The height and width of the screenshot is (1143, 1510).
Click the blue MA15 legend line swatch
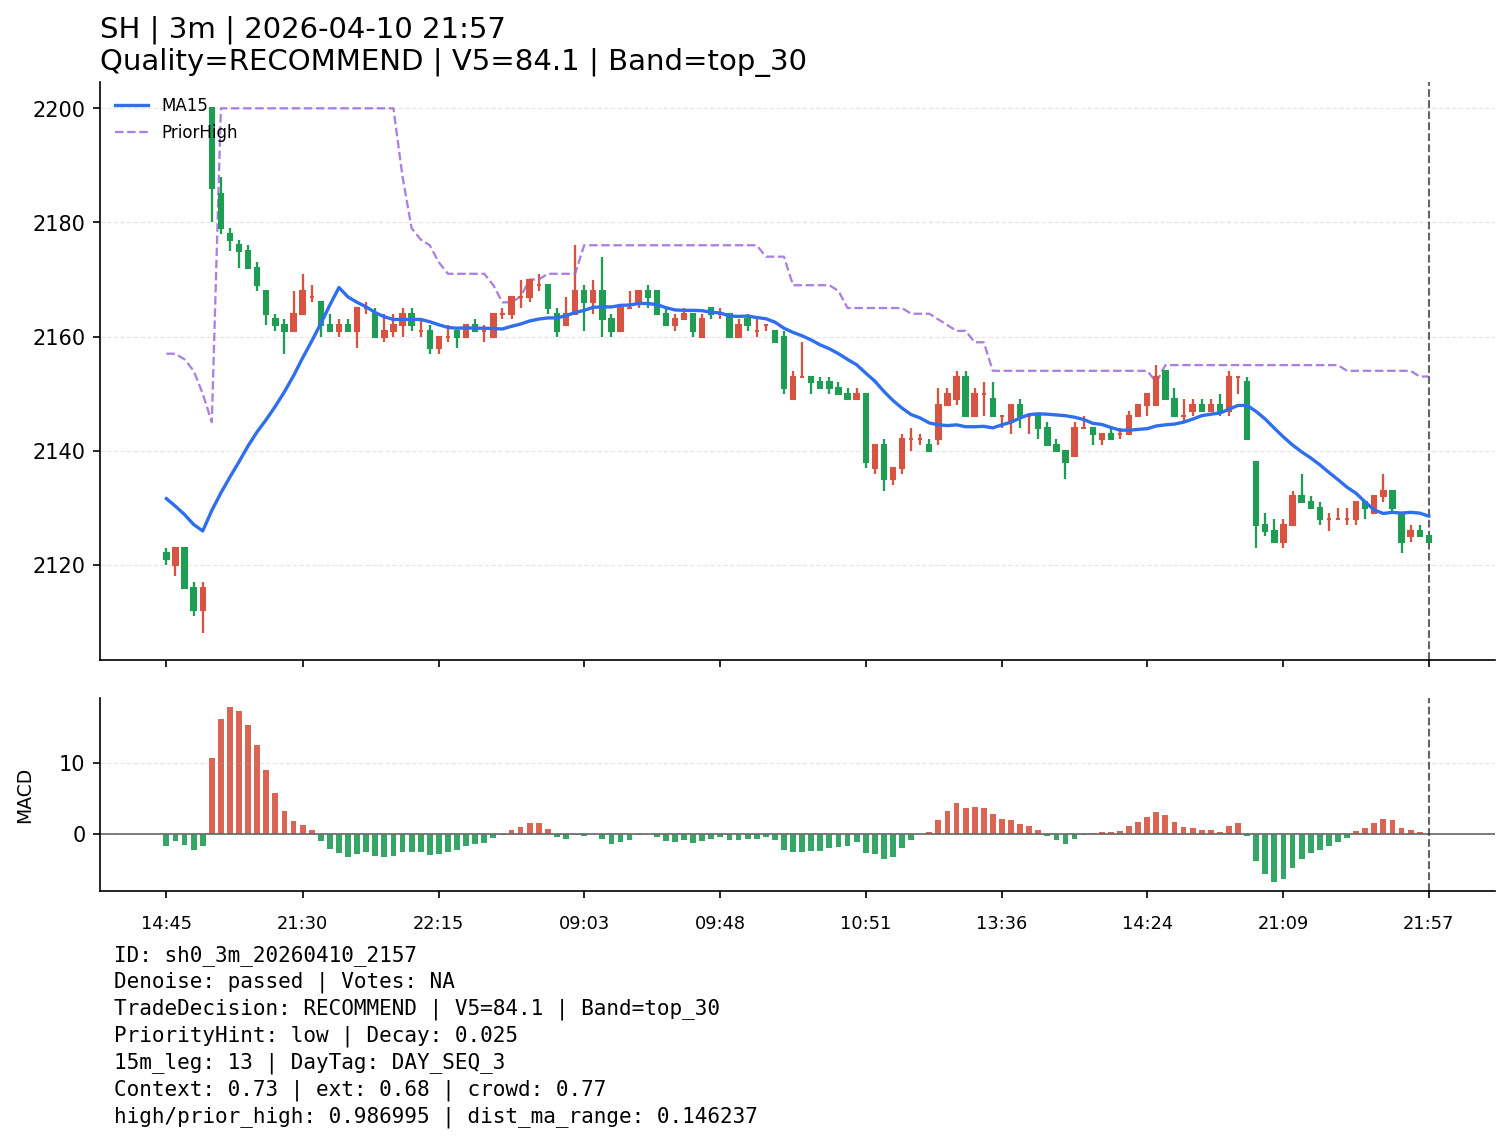point(132,105)
